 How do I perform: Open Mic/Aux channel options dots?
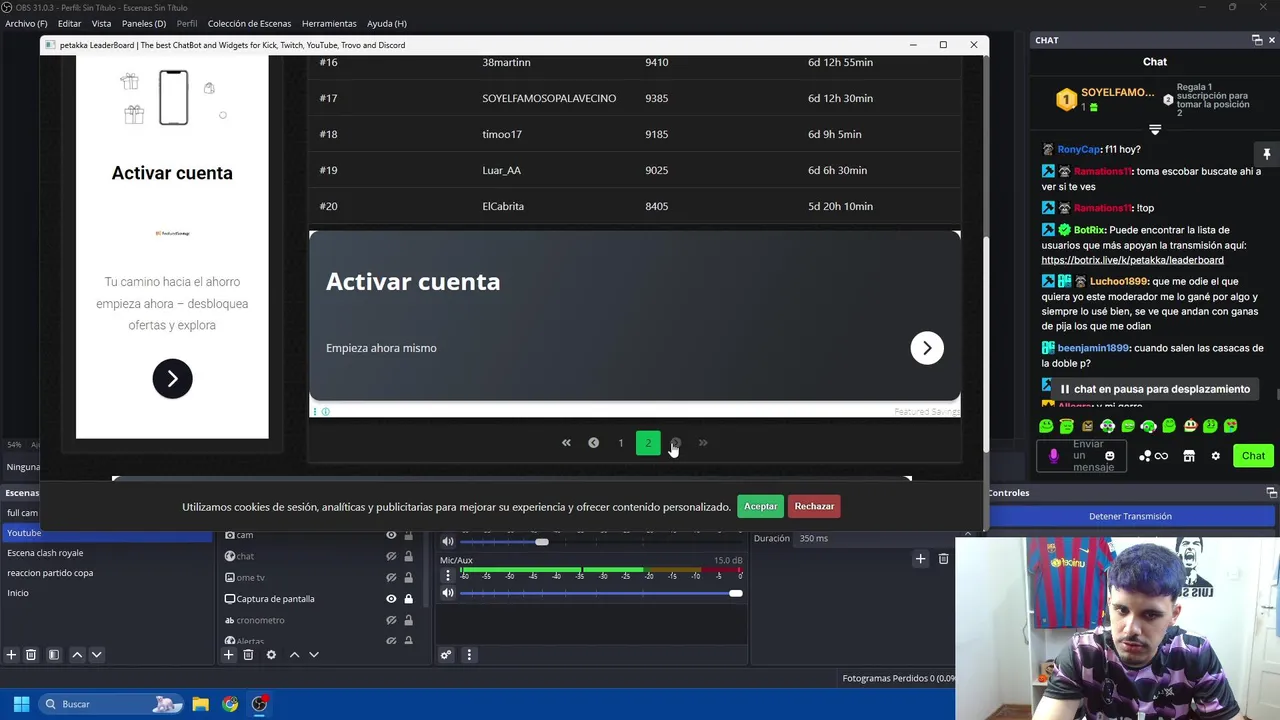pyautogui.click(x=448, y=576)
